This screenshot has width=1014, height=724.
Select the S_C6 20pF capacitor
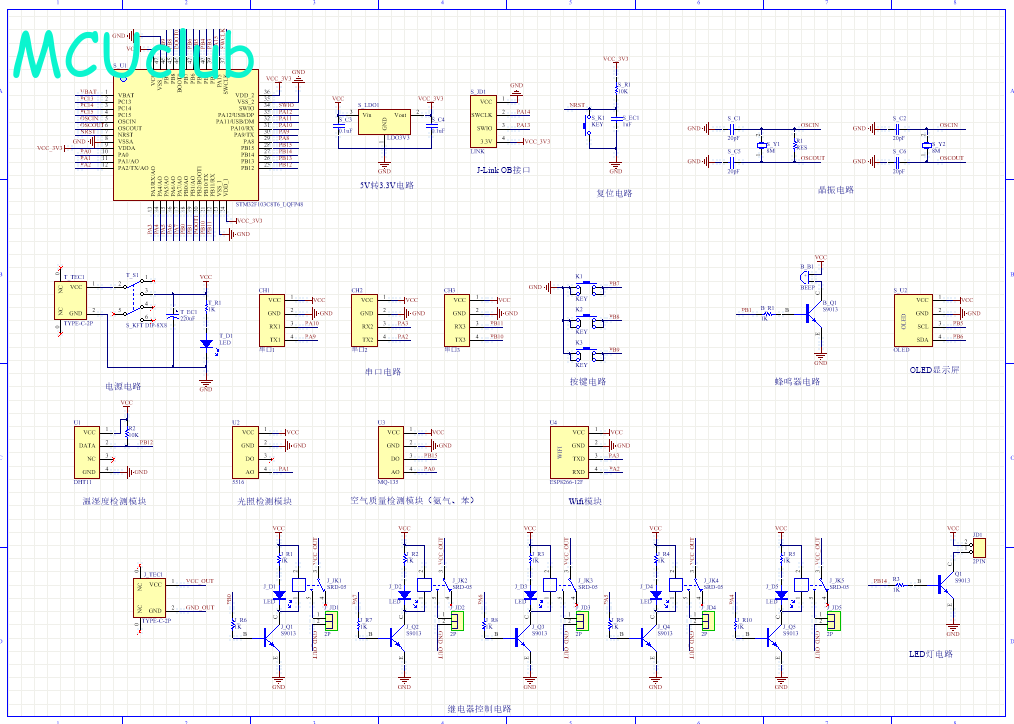(x=898, y=162)
